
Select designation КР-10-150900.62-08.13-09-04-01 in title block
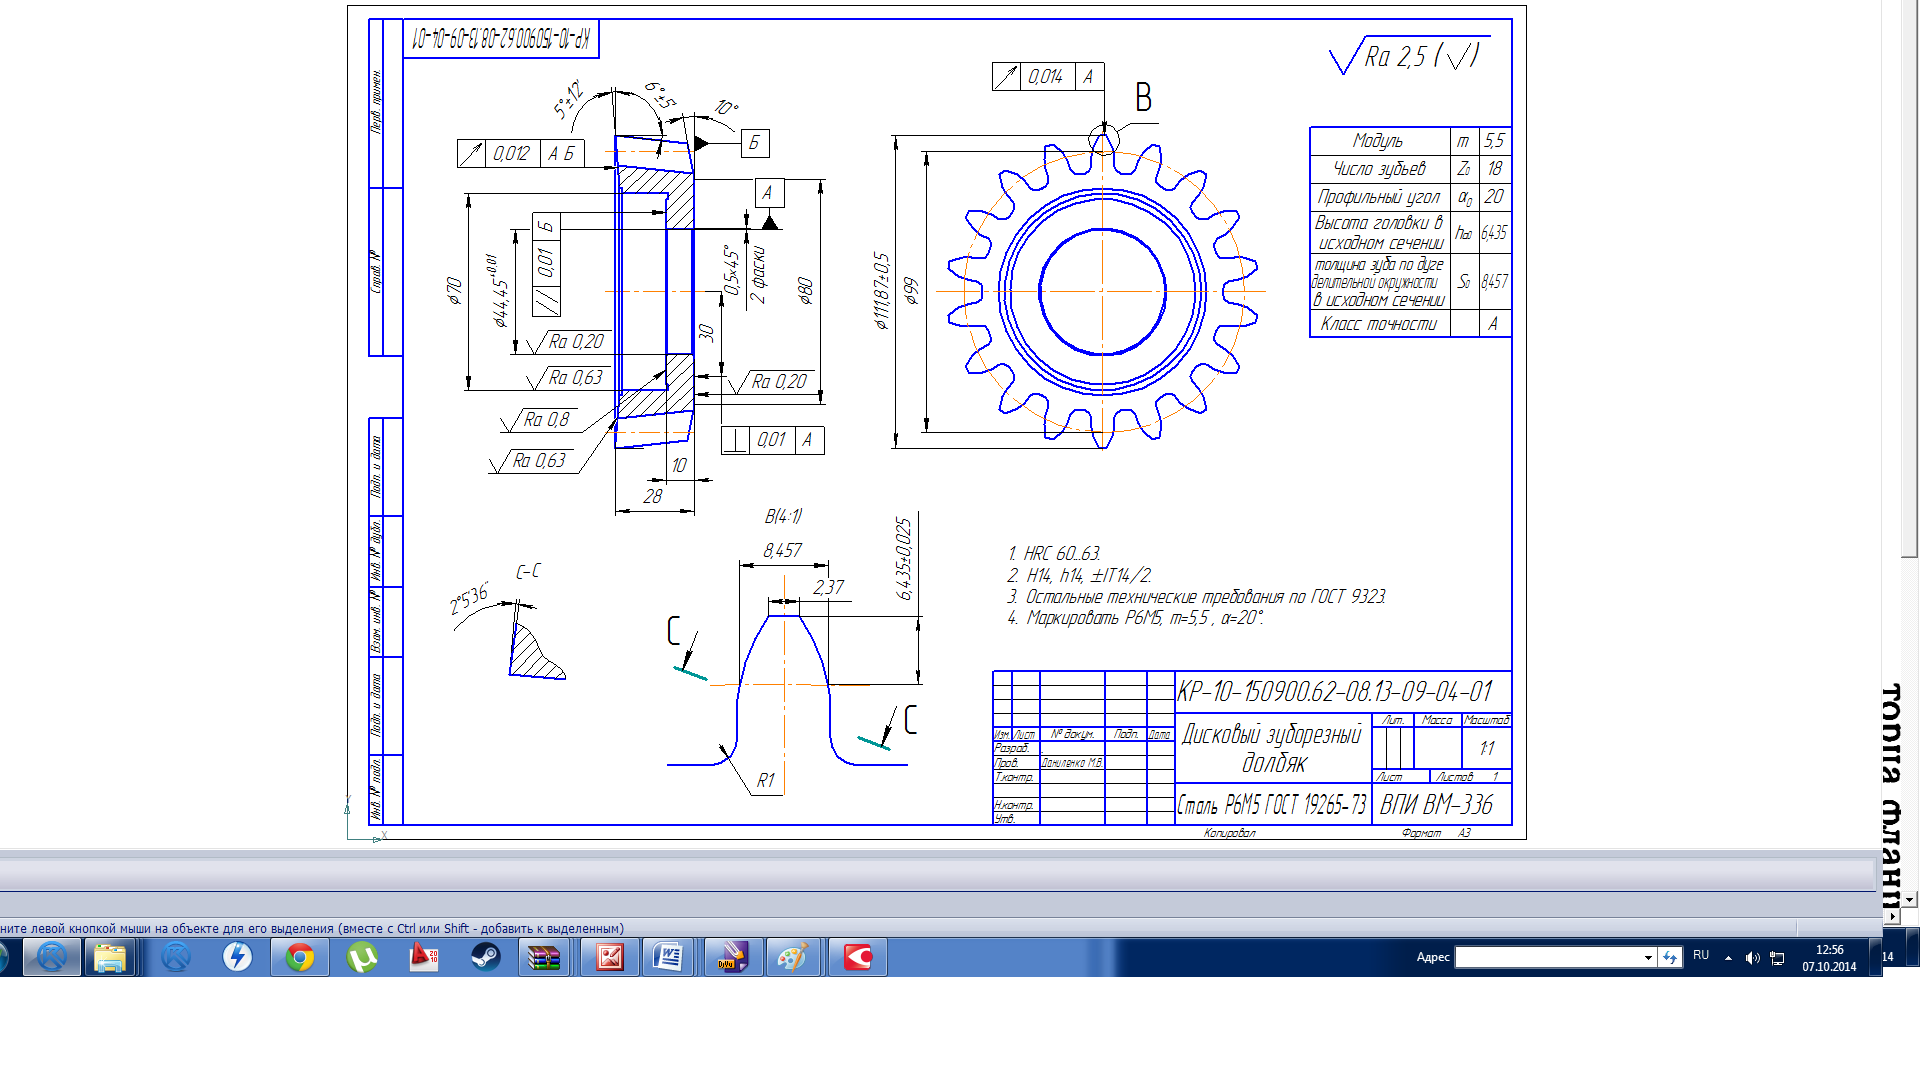coord(1334,691)
